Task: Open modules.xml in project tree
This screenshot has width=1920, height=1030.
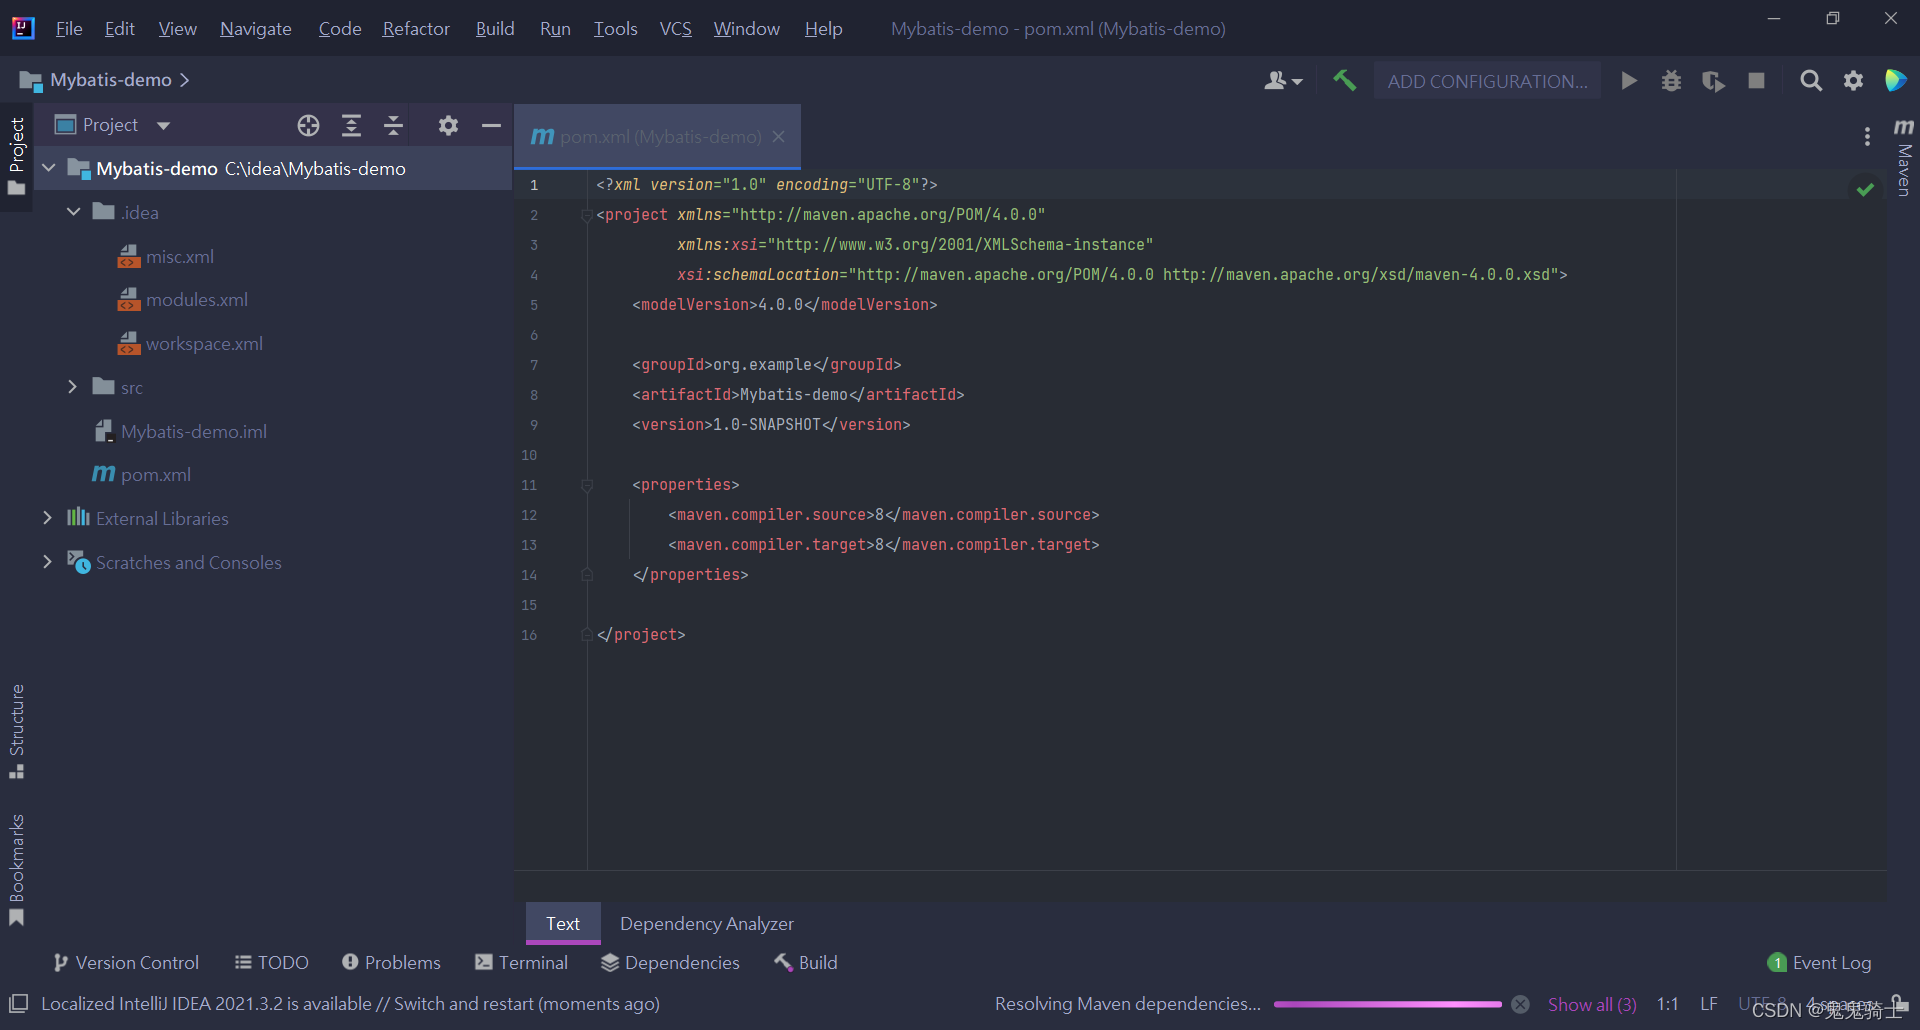Action: pos(197,299)
